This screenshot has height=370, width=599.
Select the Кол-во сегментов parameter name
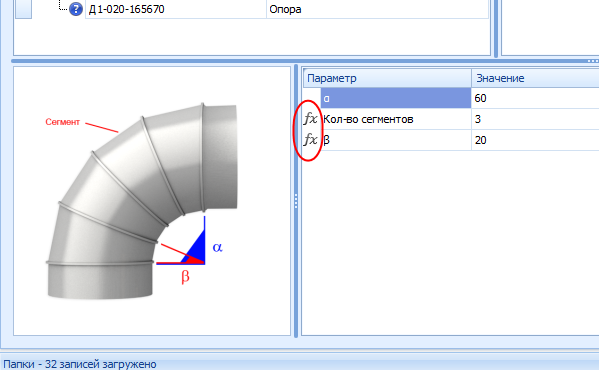(368, 119)
